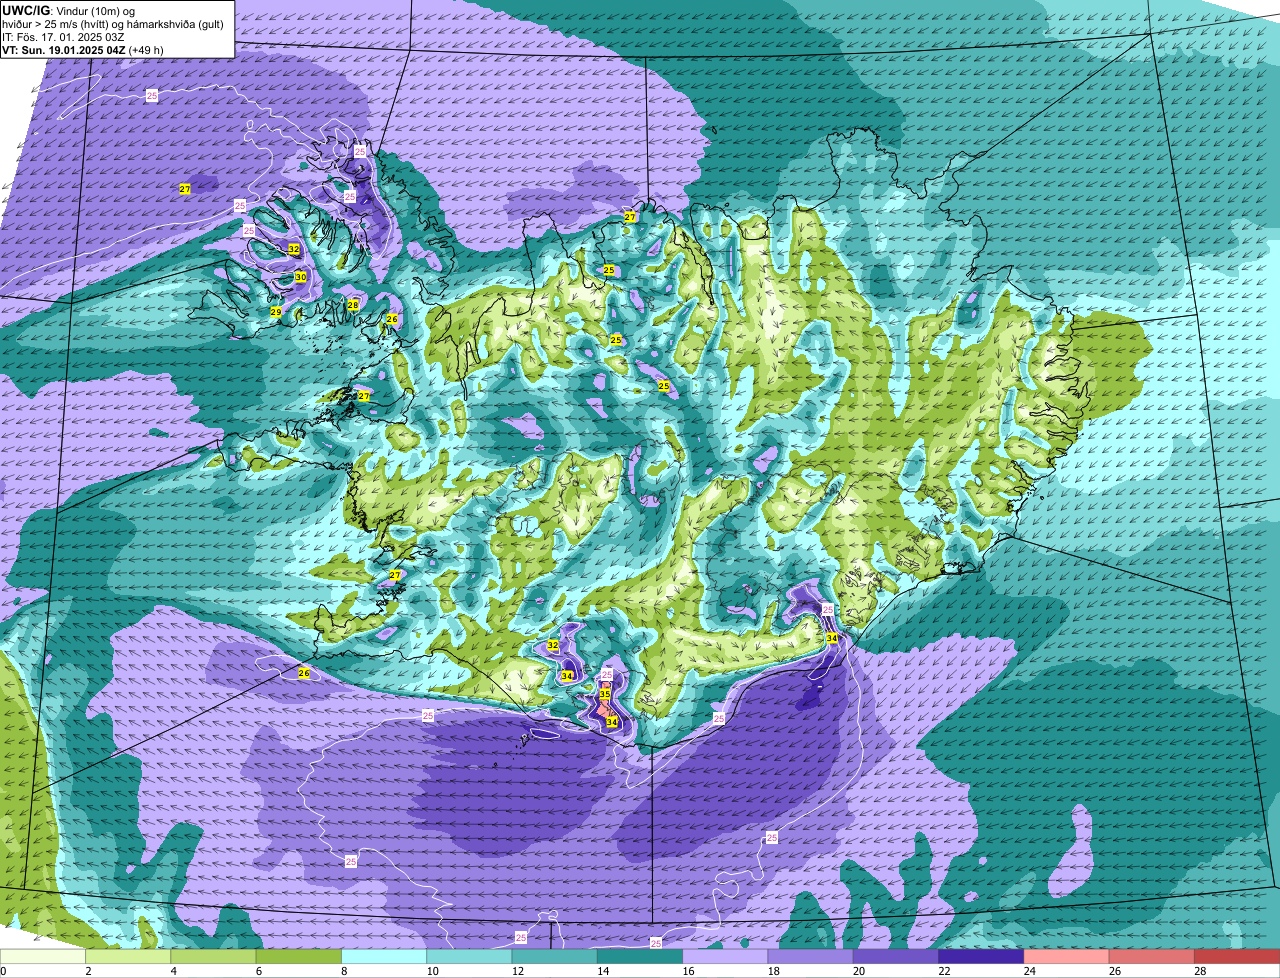
Task: Click the bottom legend tick label "28"
Action: (x=1198, y=971)
